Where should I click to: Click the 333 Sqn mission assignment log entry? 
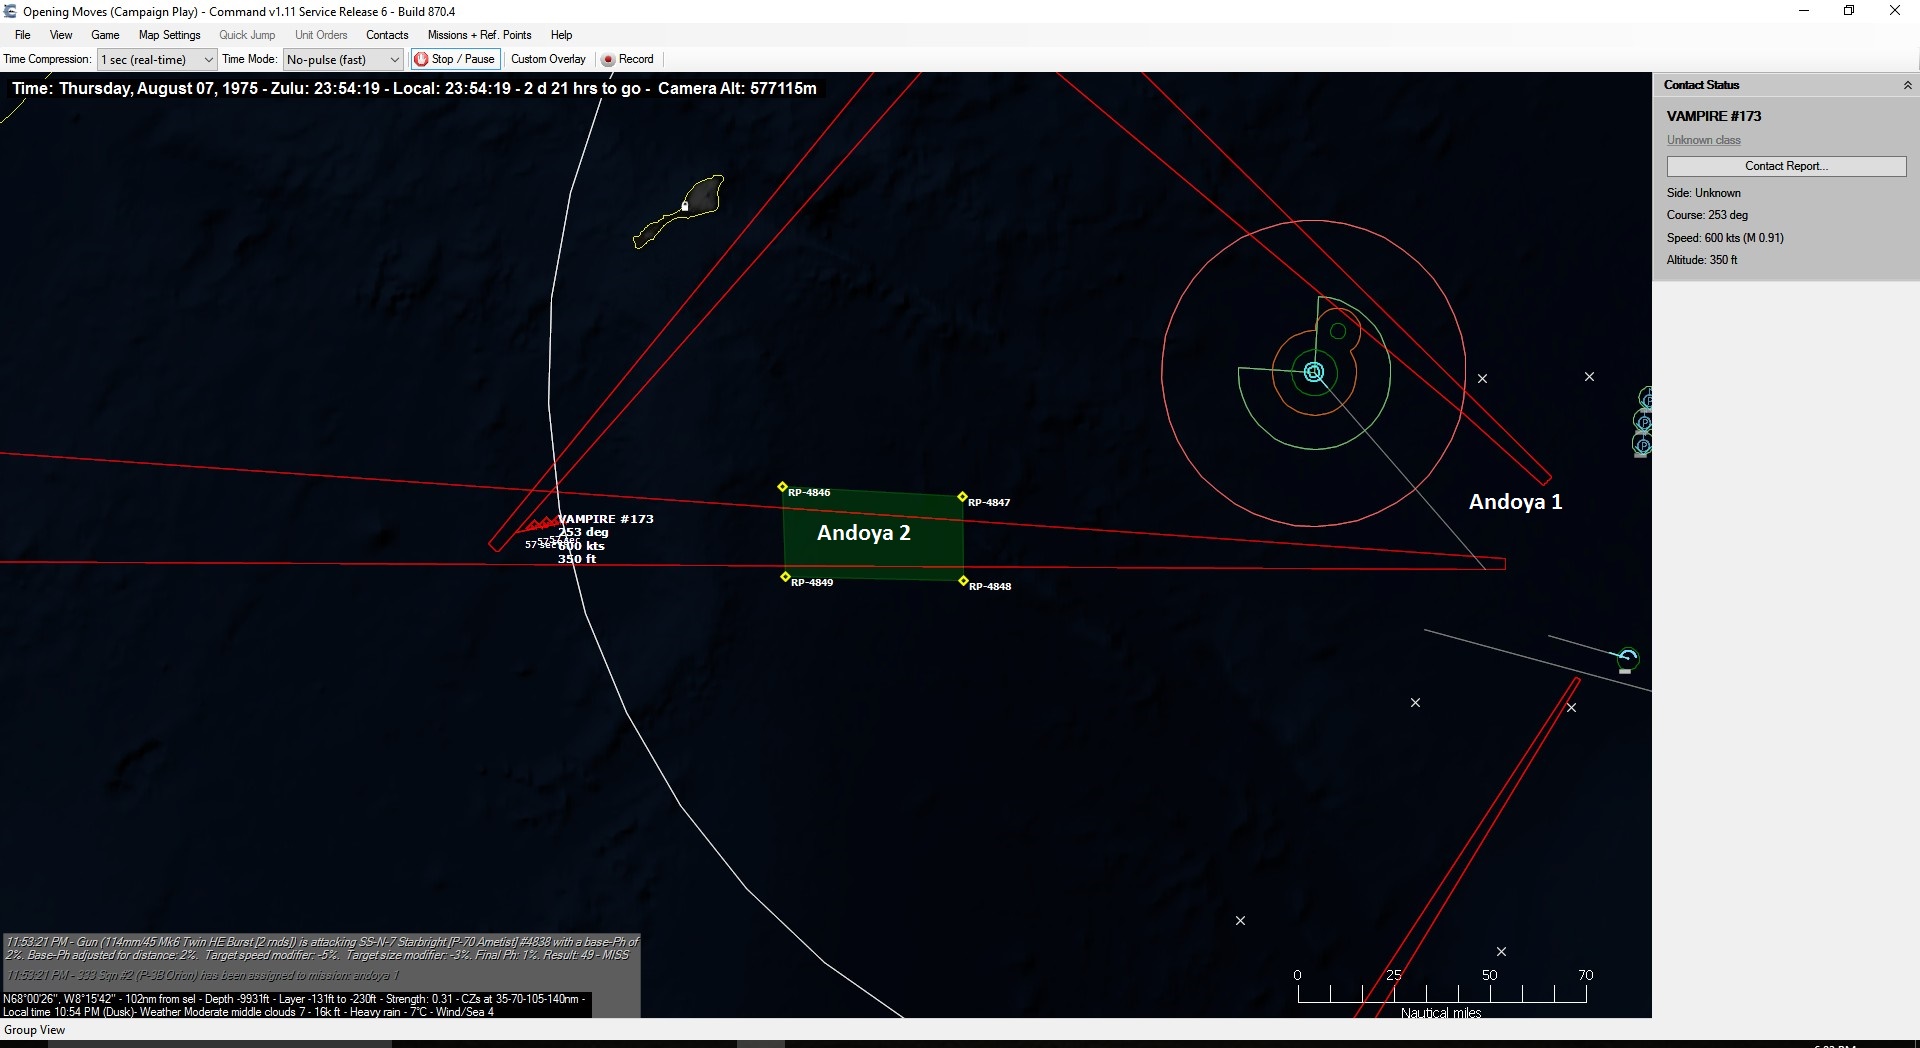pos(203,975)
